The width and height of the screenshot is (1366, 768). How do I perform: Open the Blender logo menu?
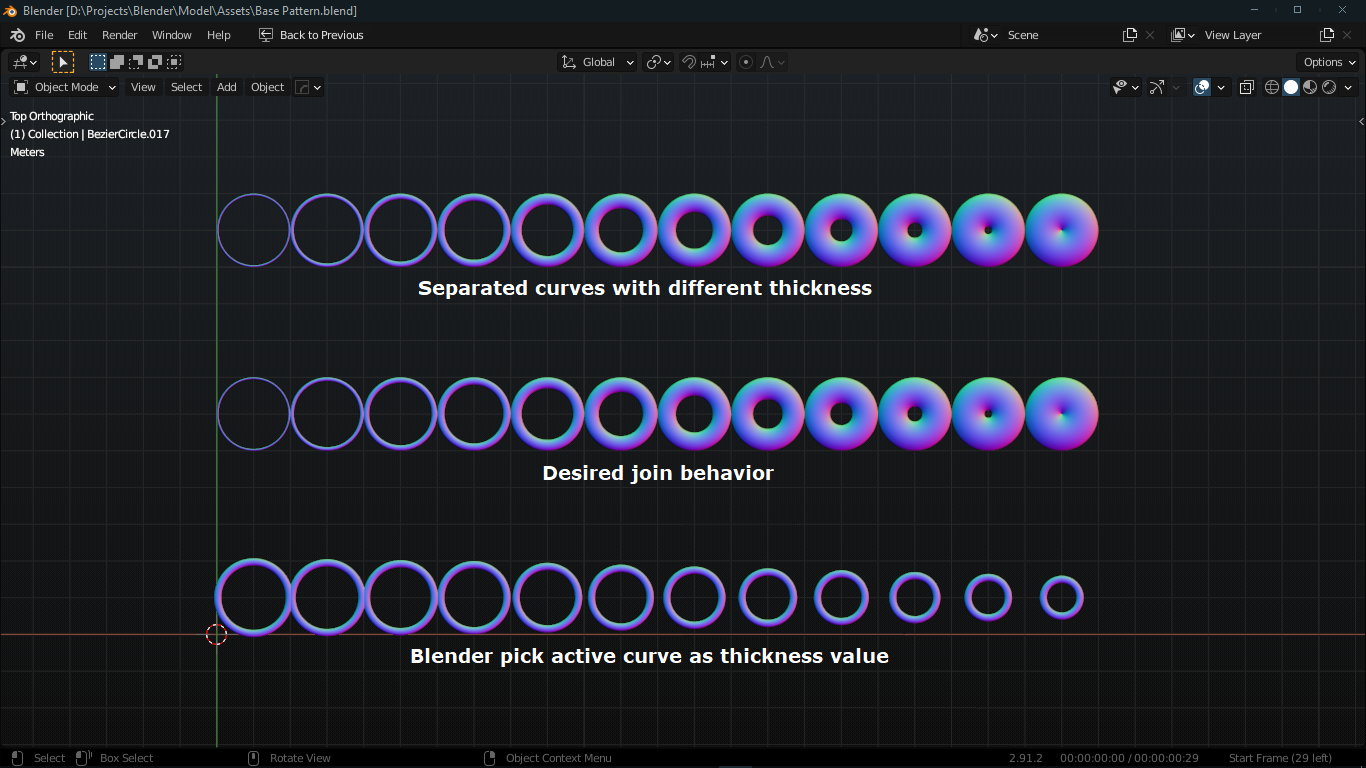17,35
